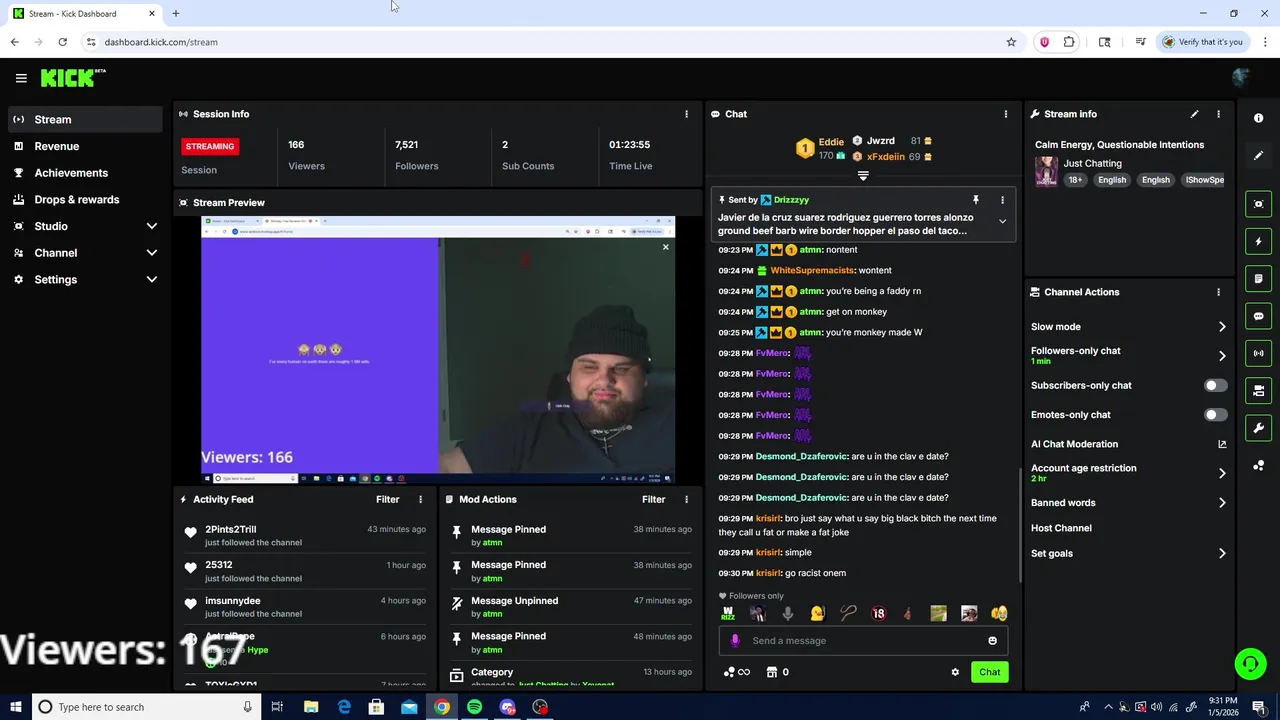Open Set goals options

(1128, 553)
